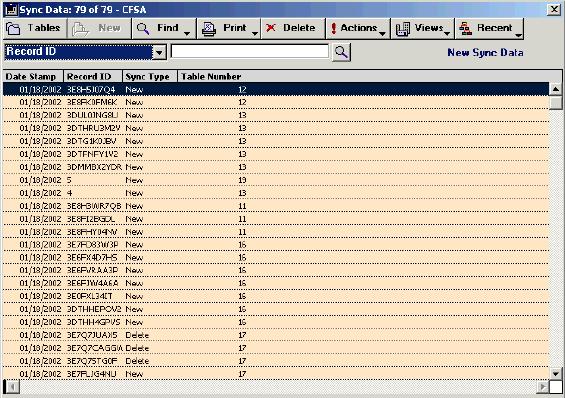
Task: Select record 3E0FXL34IT
Action: point(276,296)
